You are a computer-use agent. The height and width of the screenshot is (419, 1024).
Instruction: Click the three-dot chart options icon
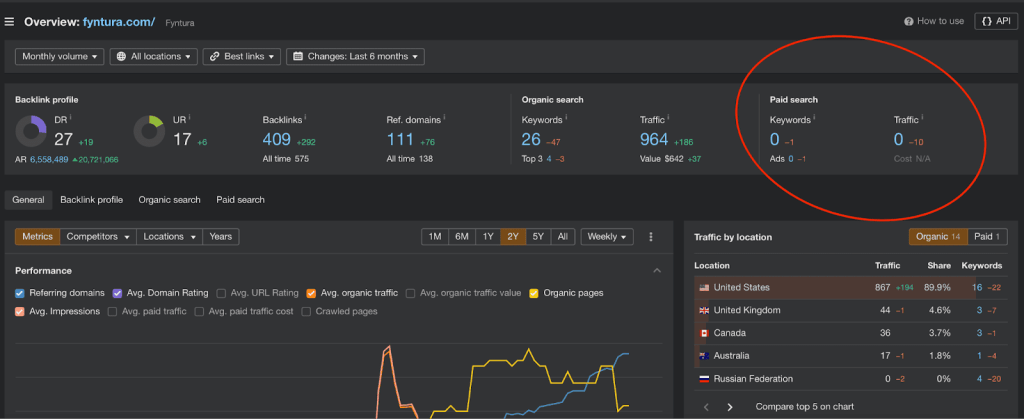[x=651, y=237]
